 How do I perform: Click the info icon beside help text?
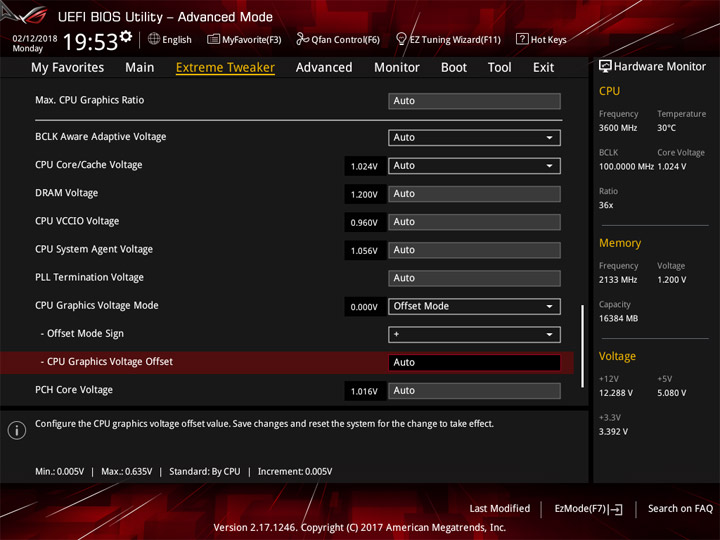pos(17,430)
